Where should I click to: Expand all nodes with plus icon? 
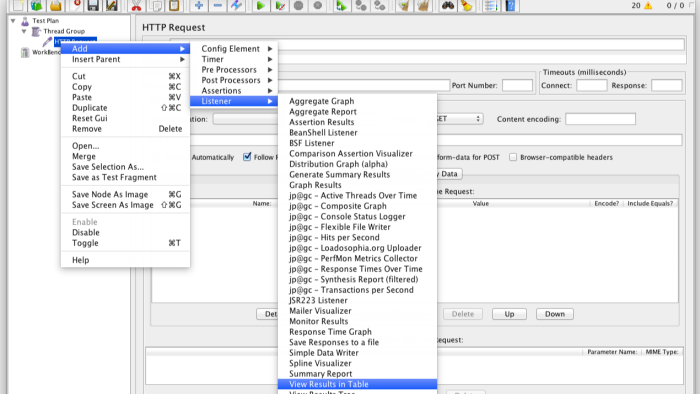[x=199, y=5]
